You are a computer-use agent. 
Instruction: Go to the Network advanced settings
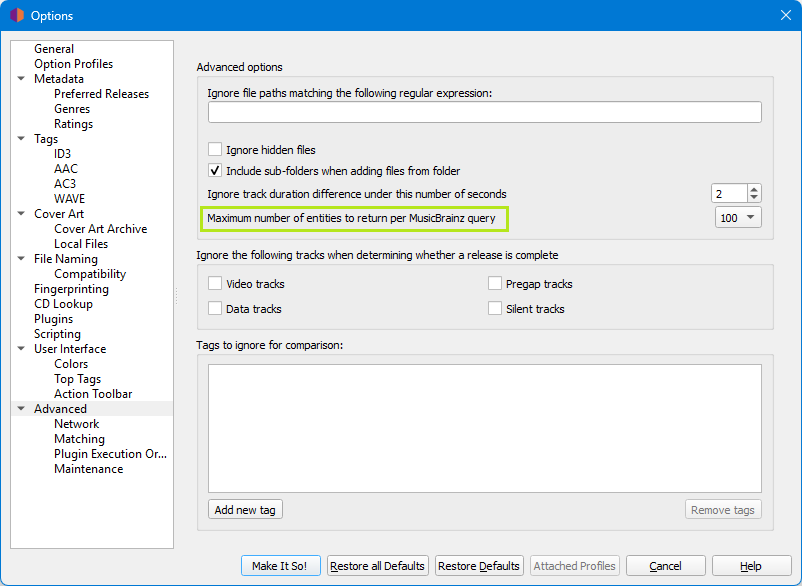click(x=76, y=424)
